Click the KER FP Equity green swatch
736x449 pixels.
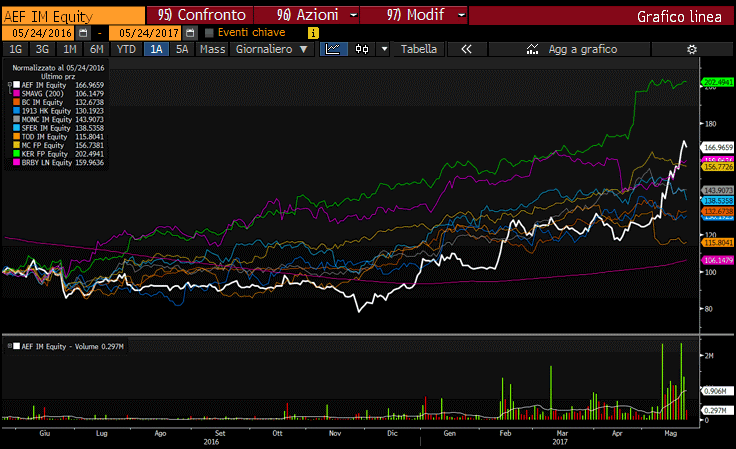(16, 153)
